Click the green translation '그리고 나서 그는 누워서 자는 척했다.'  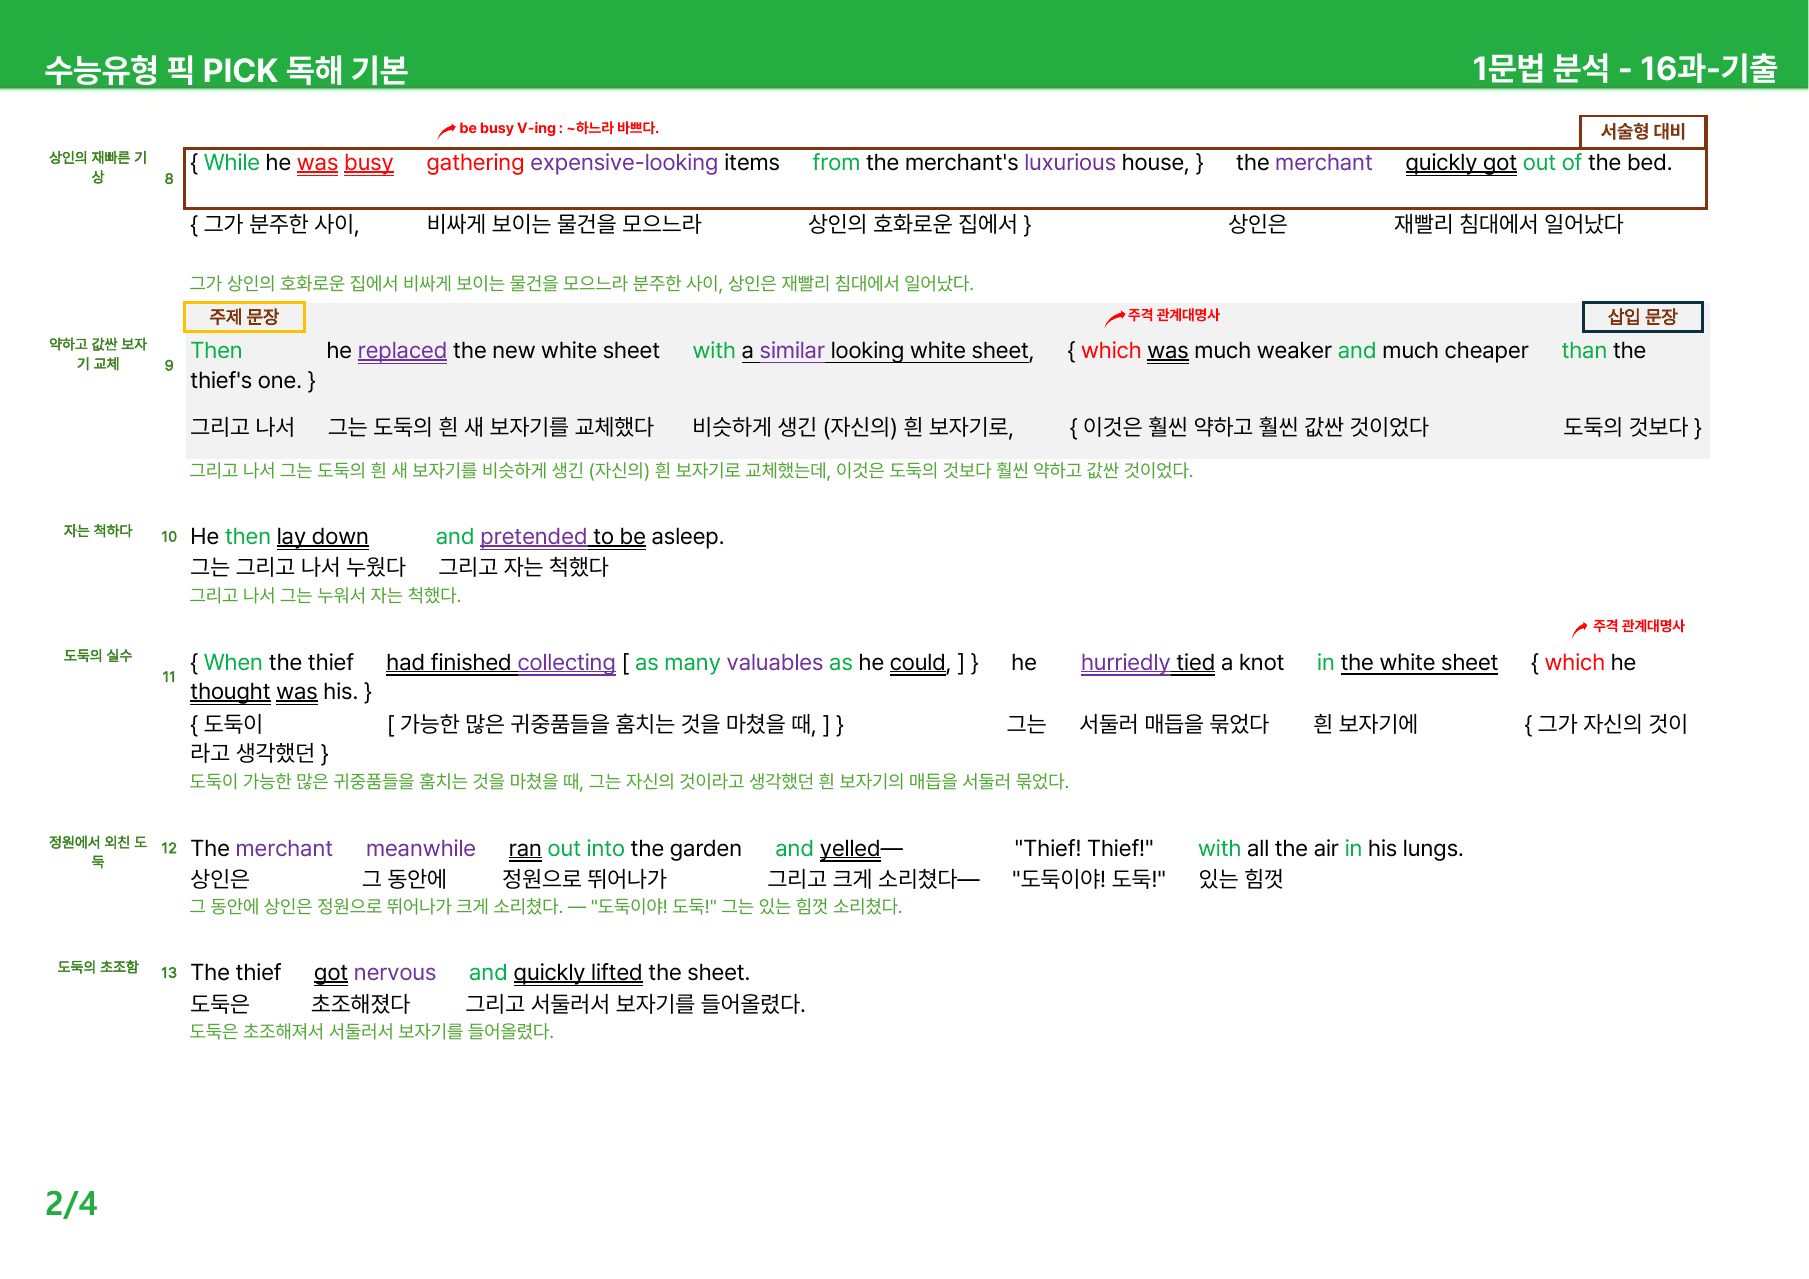(x=326, y=596)
